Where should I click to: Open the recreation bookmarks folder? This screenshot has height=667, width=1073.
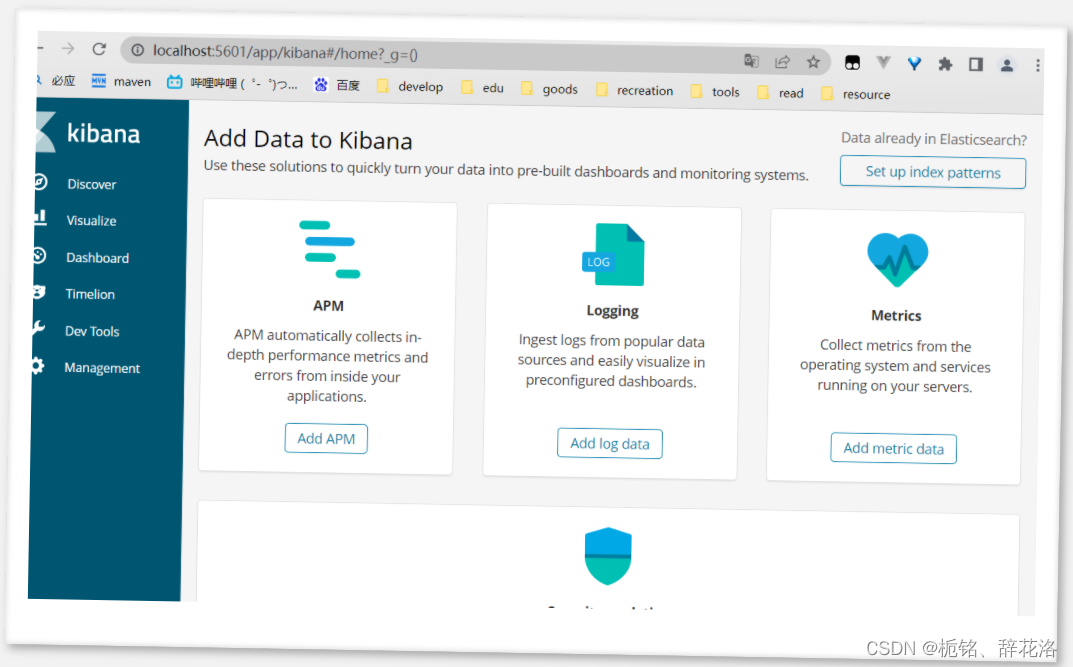634,90
